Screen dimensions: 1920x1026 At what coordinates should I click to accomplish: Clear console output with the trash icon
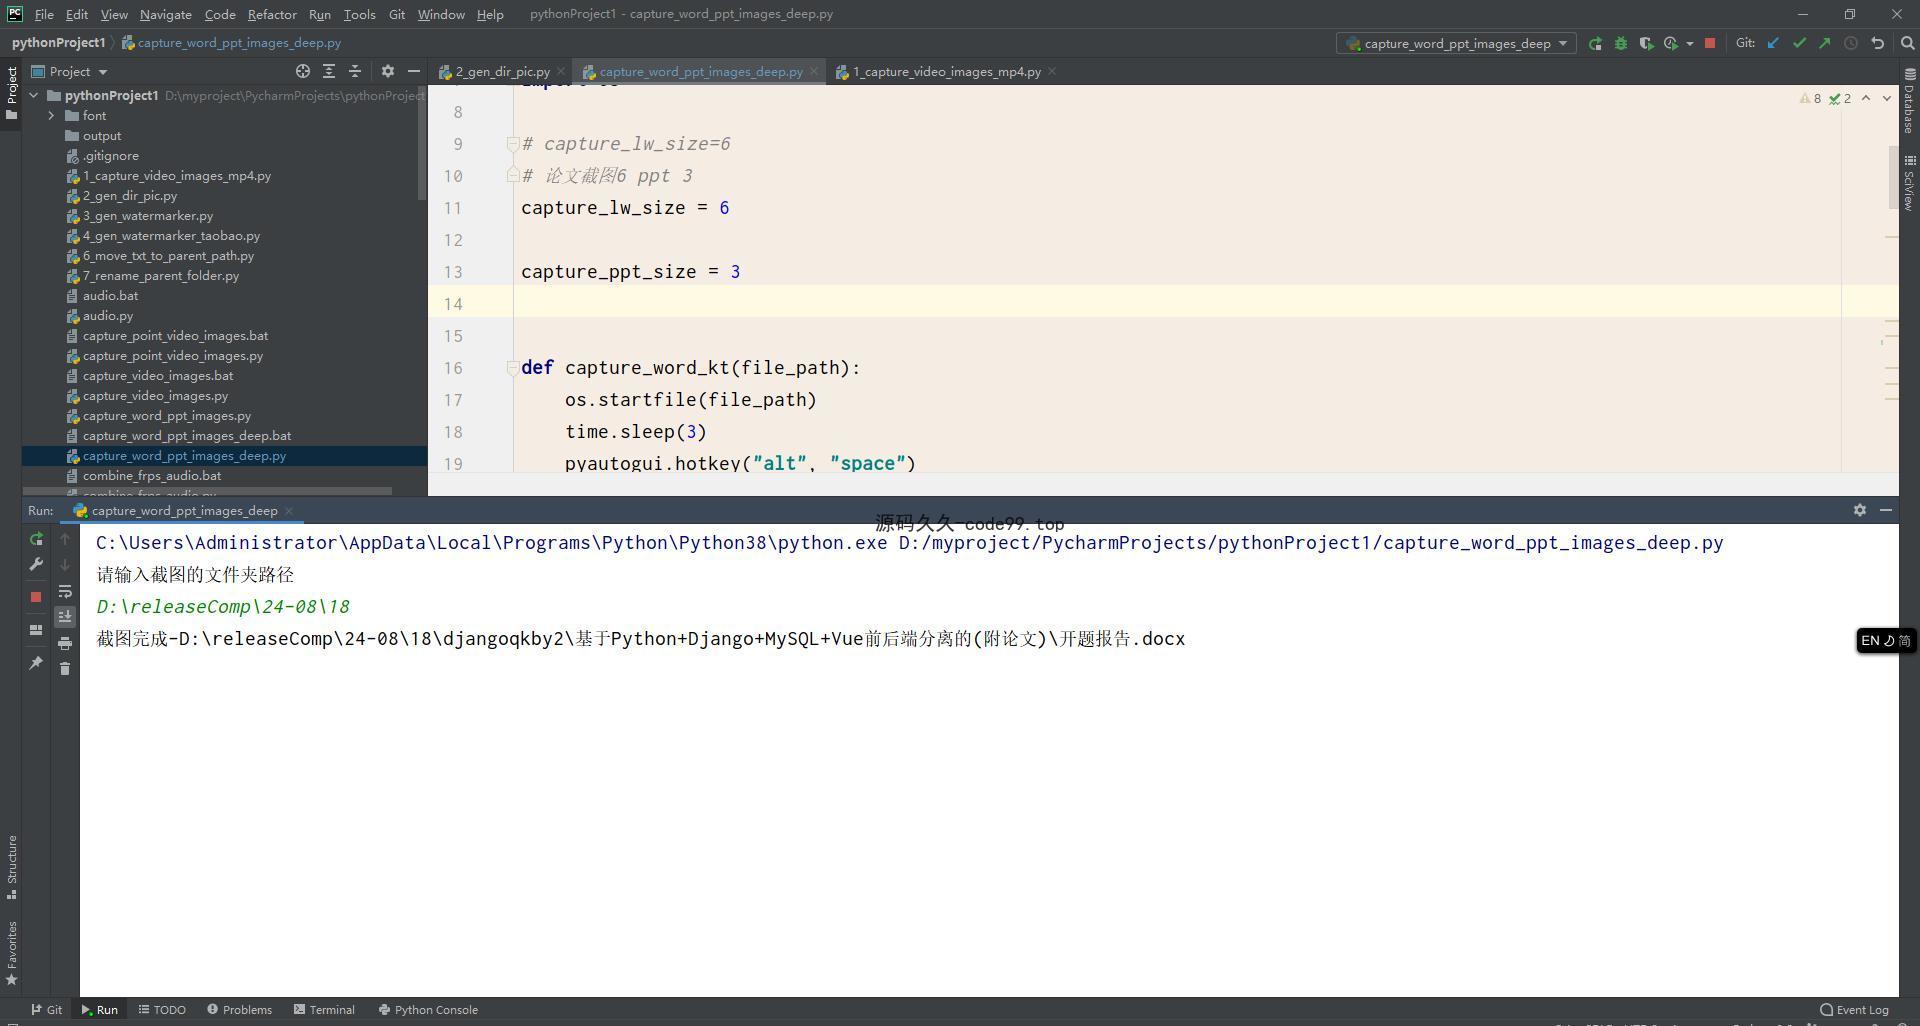(65, 669)
